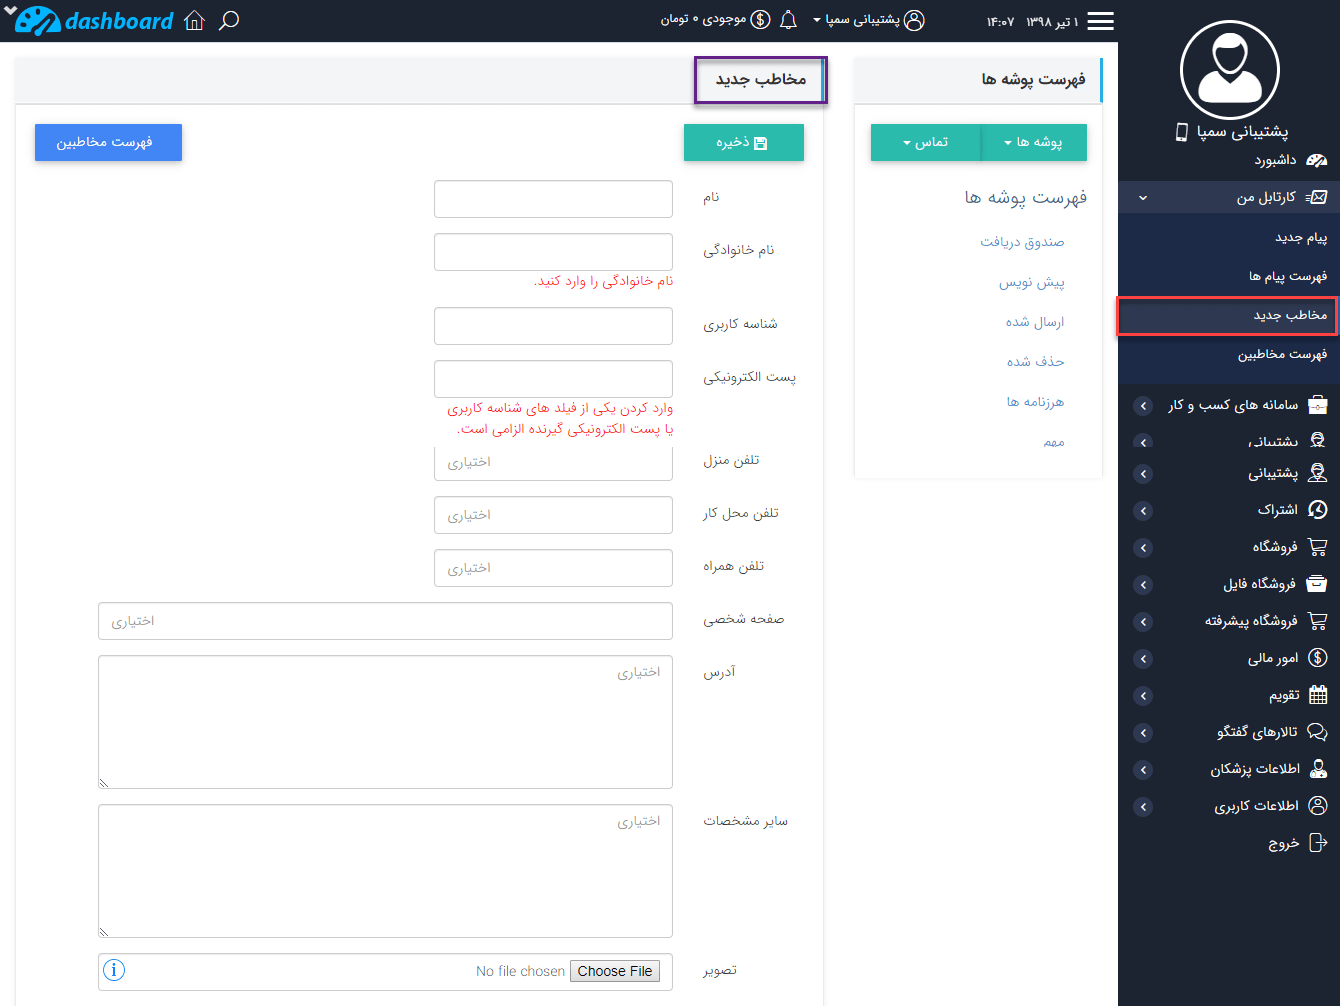Select the calendar icon beside تقویم
Screen dimensions: 1340x1006
tap(1318, 695)
